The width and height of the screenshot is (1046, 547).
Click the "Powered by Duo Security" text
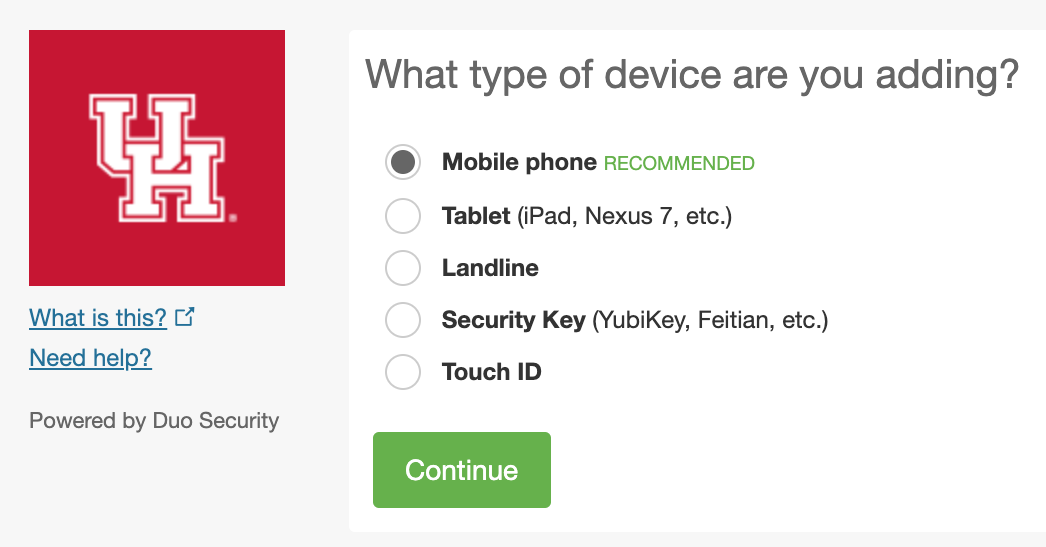coord(154,421)
